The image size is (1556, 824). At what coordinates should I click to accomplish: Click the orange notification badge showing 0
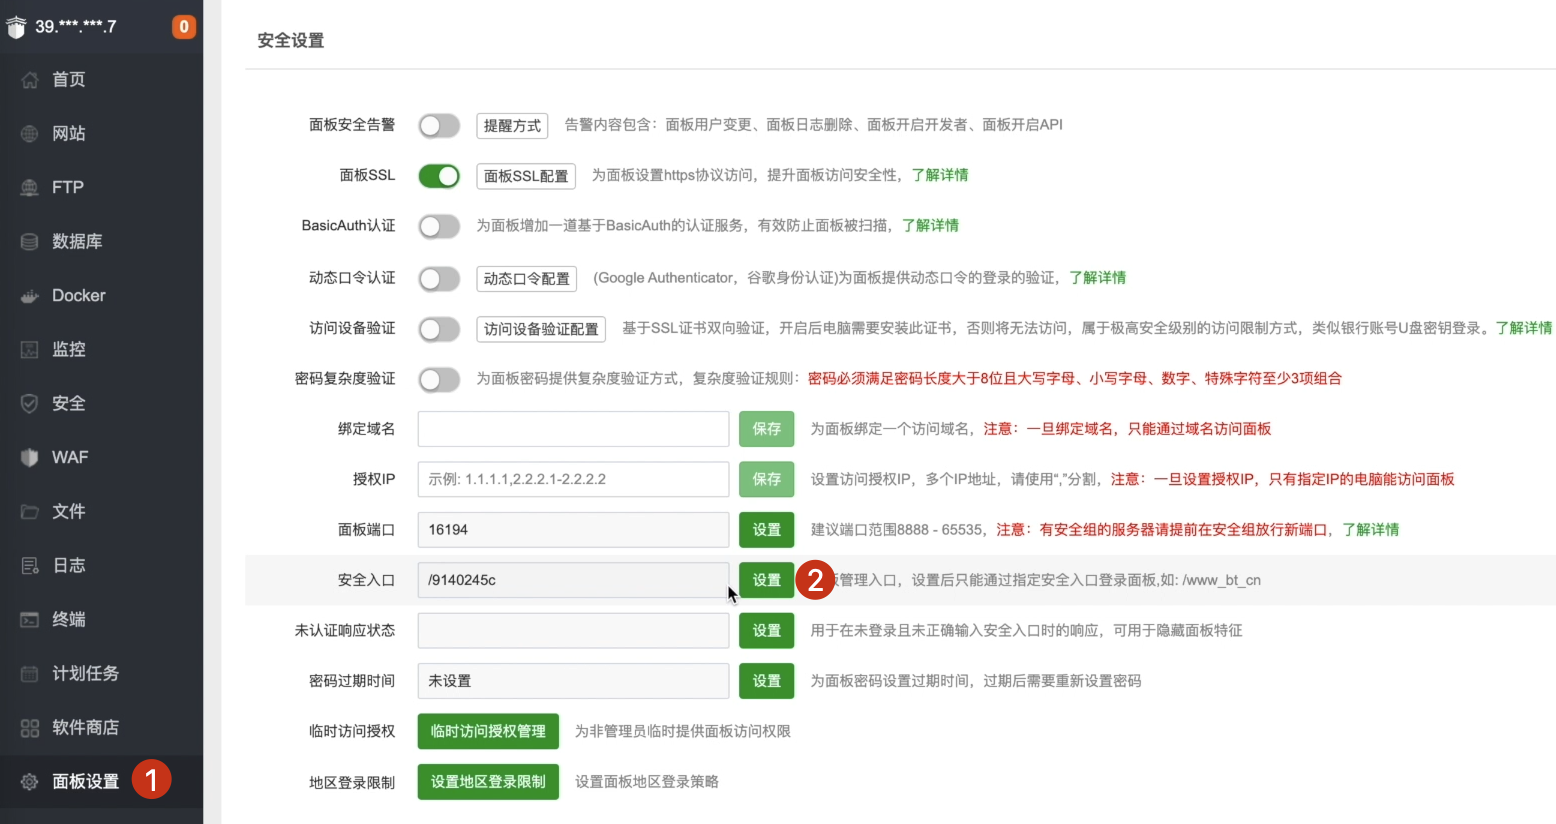pyautogui.click(x=184, y=27)
